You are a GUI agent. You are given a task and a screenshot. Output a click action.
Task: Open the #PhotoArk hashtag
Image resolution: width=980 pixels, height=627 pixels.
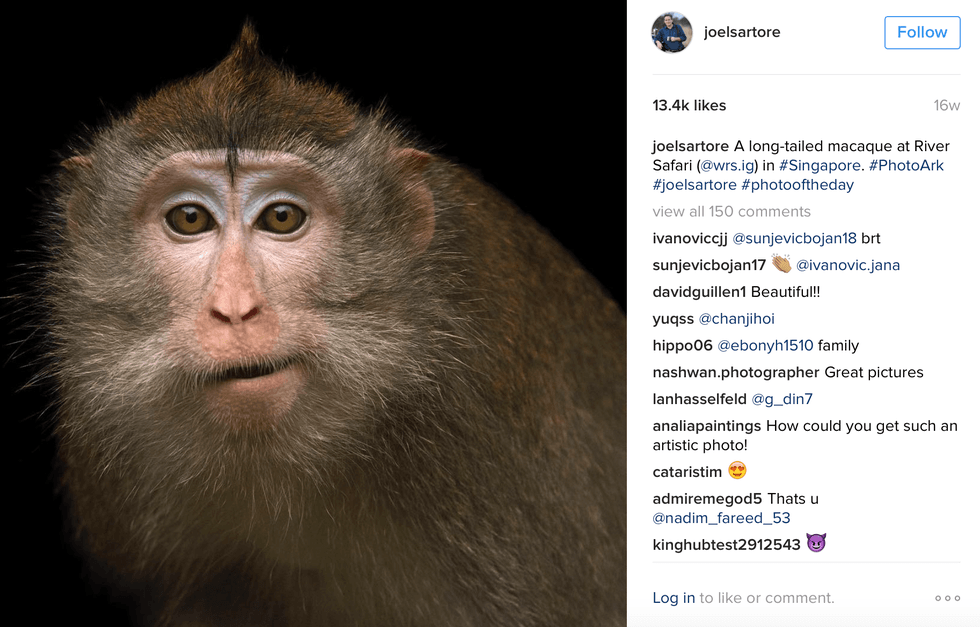pyautogui.click(x=906, y=165)
